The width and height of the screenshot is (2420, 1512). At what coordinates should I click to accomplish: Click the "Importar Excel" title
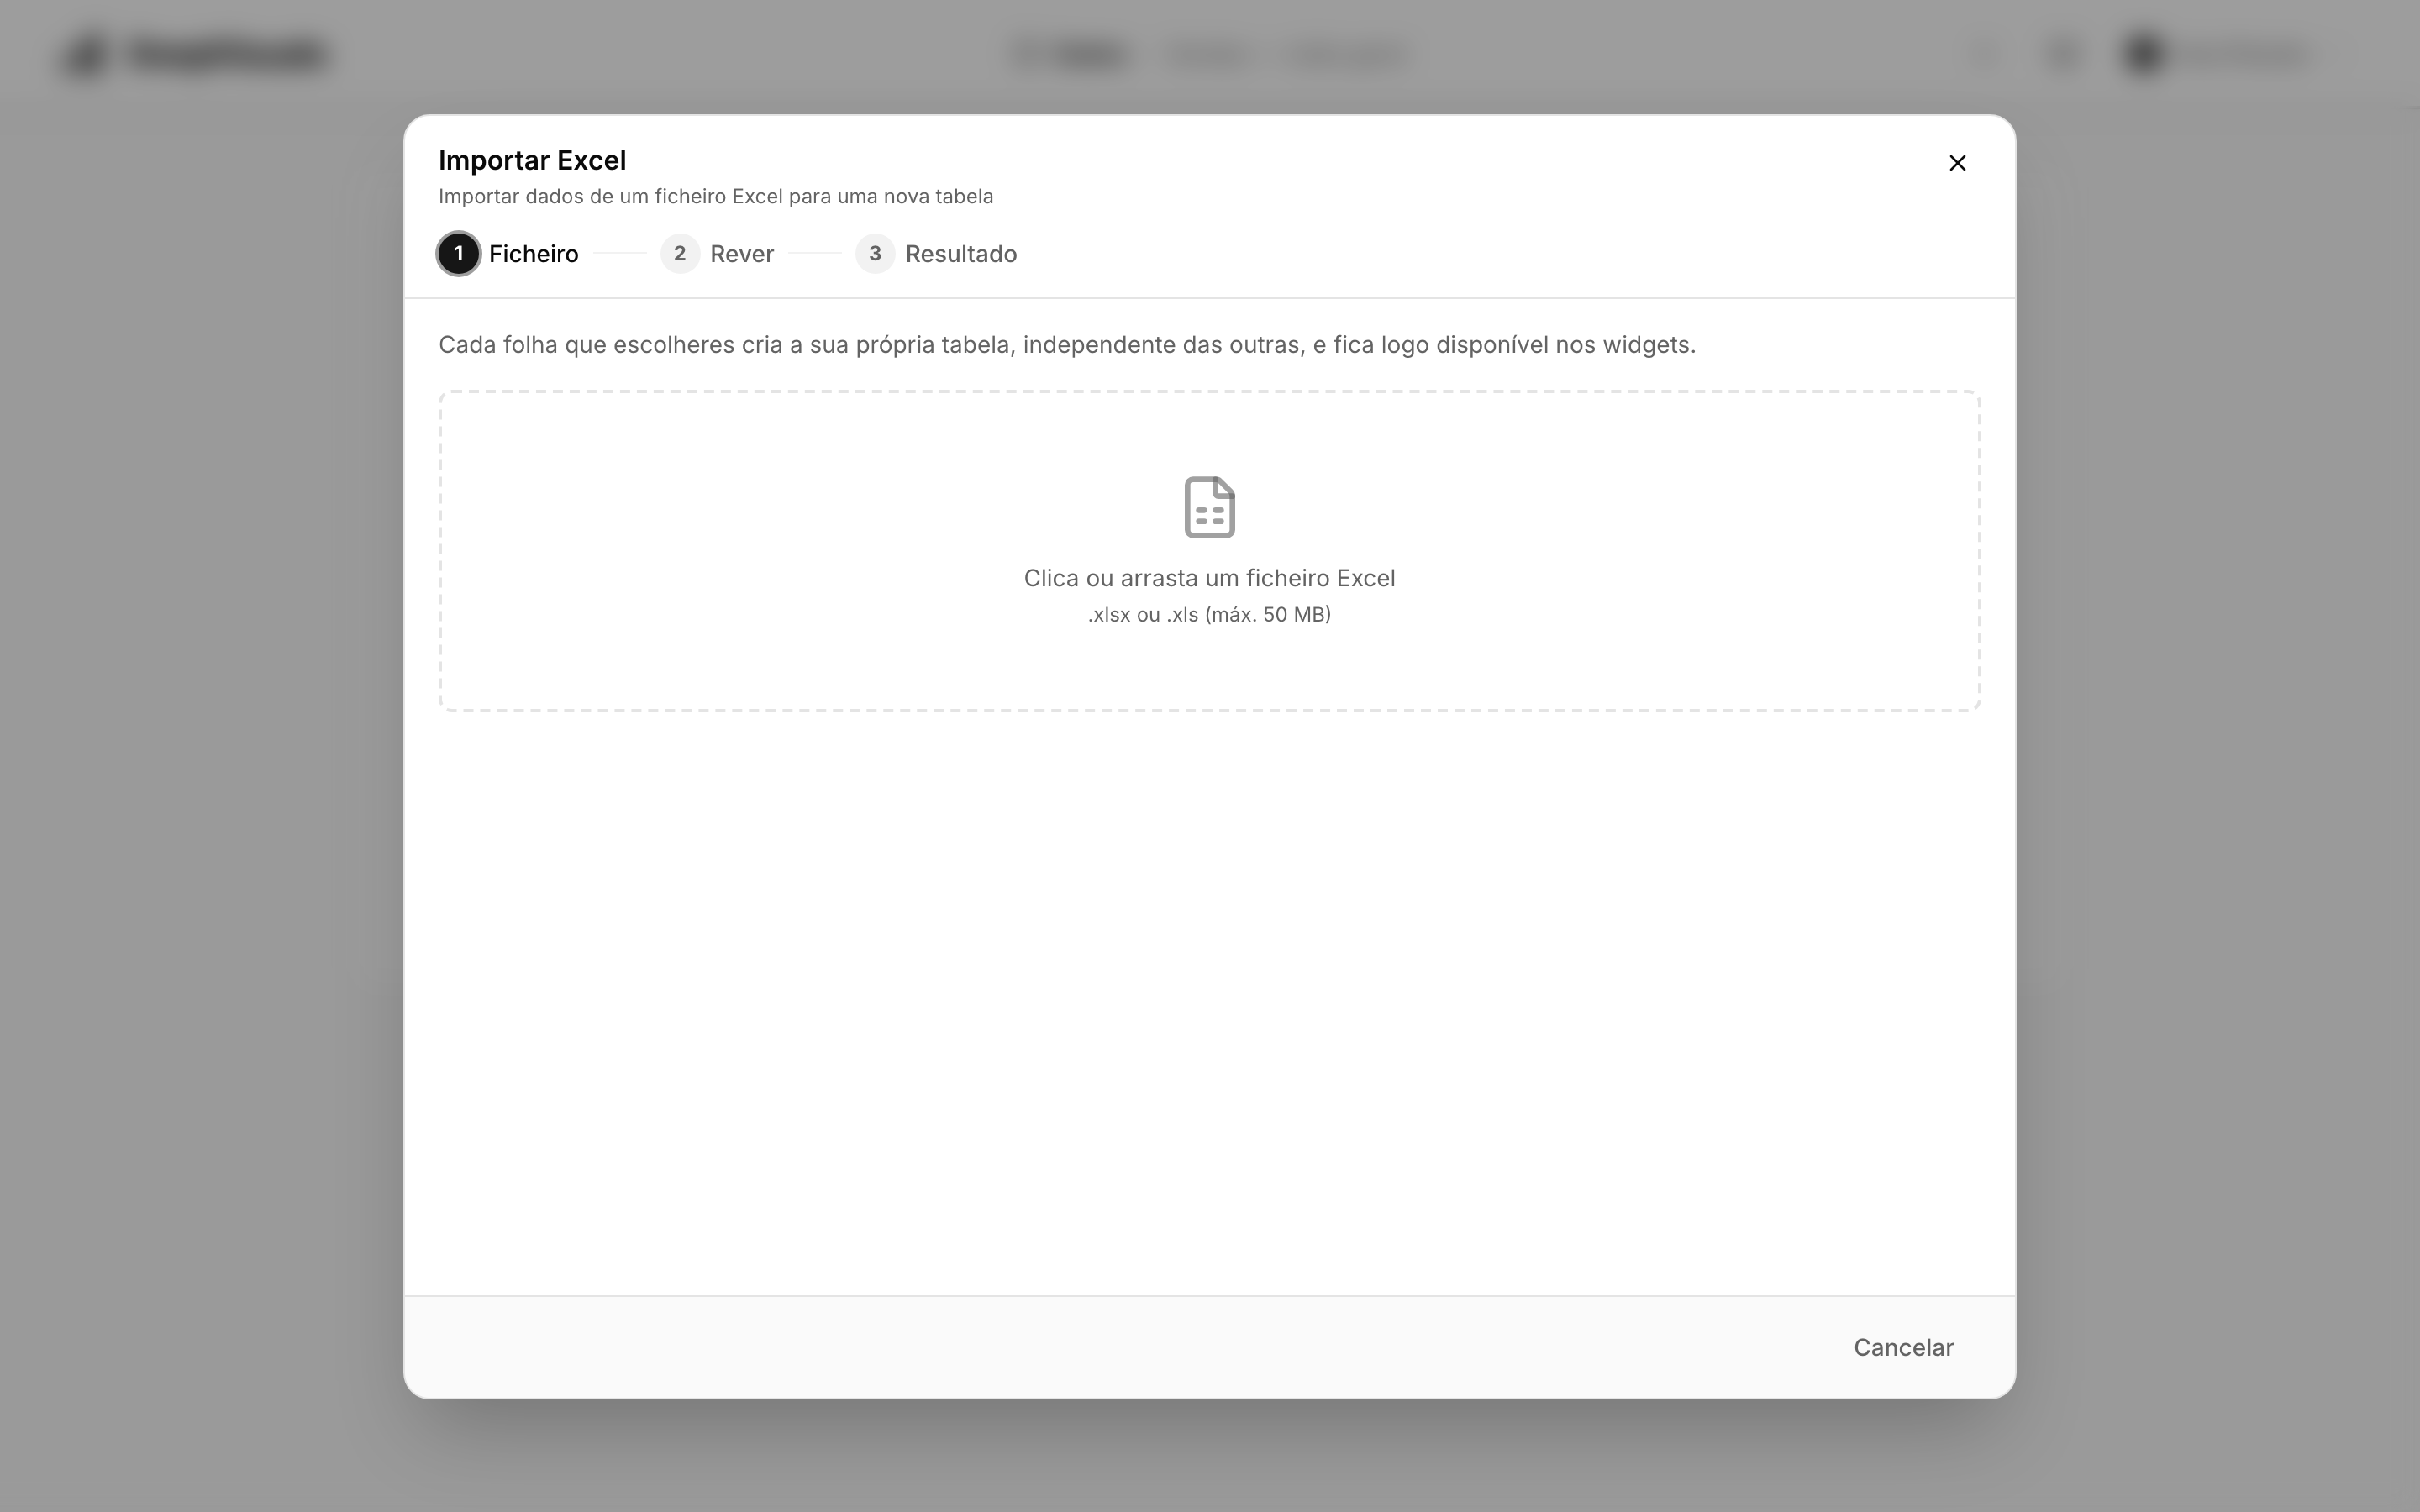[x=532, y=160]
